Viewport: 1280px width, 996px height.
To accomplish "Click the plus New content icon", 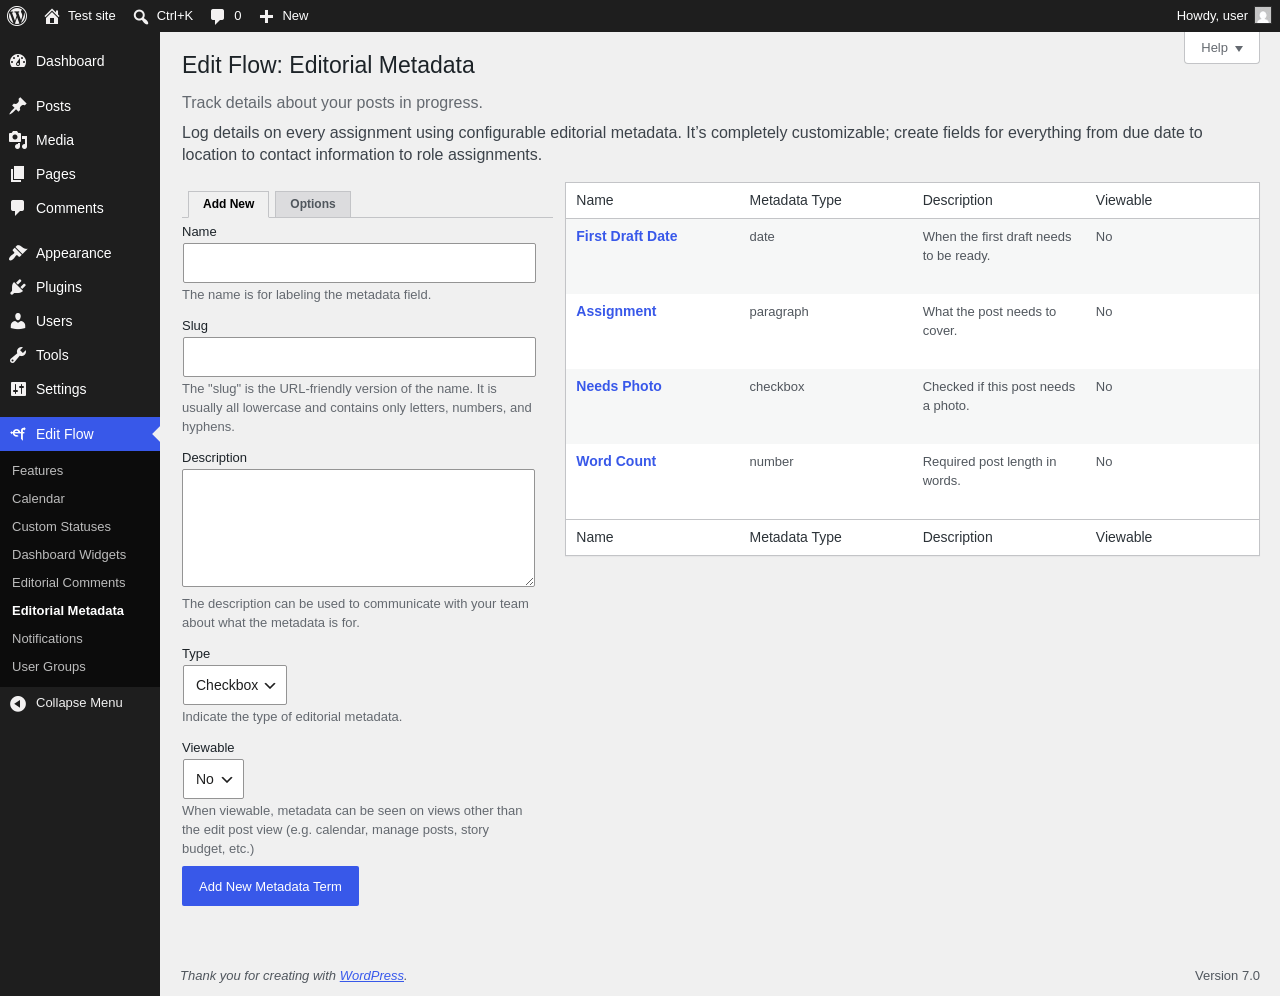I will tap(267, 16).
